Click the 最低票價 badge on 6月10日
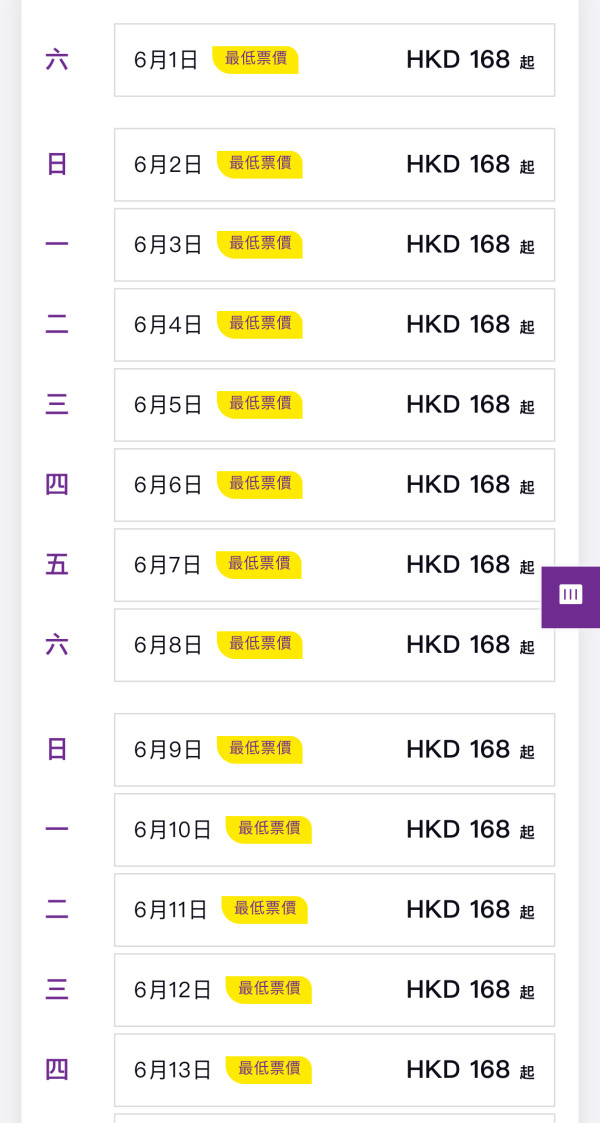Image resolution: width=600 pixels, height=1123 pixels. coord(269,829)
